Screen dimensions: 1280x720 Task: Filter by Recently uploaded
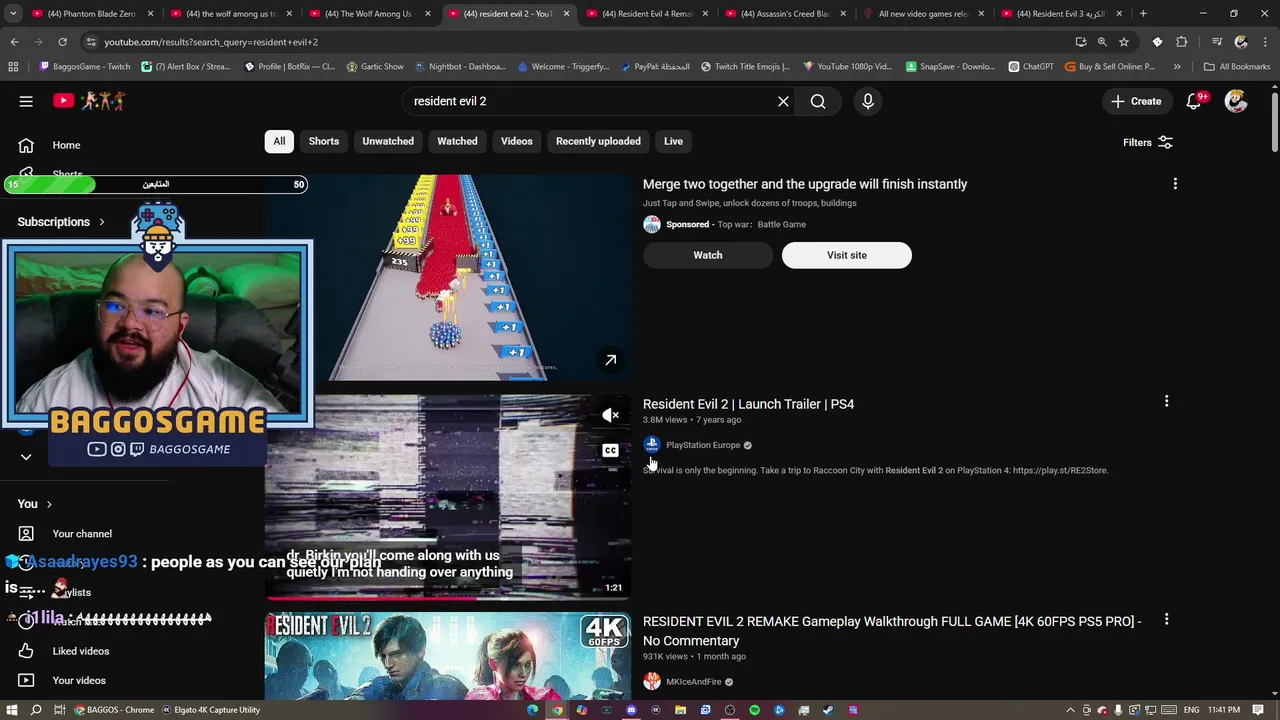(x=598, y=141)
